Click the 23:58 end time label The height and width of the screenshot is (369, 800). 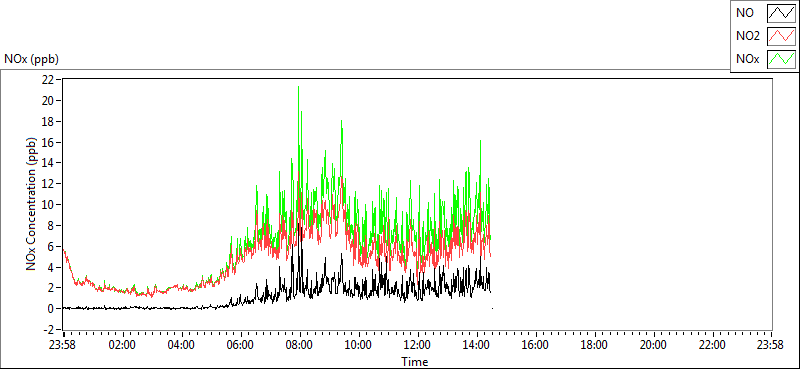(770, 345)
